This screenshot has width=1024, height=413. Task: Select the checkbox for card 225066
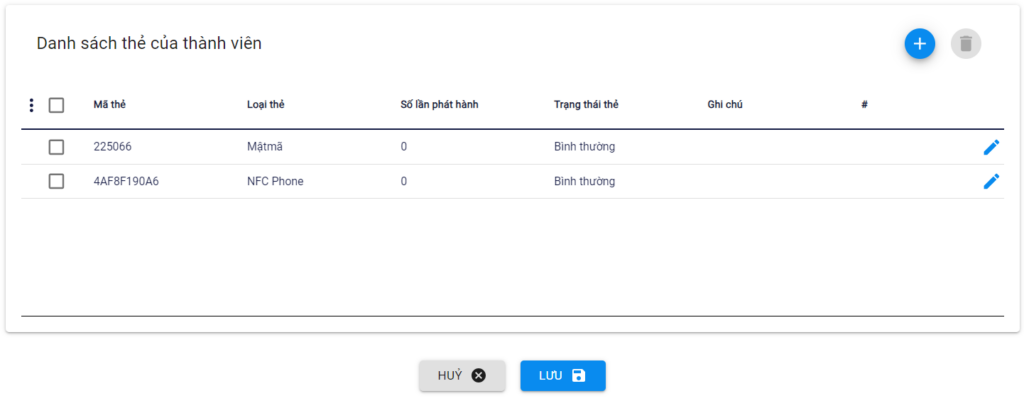[56, 147]
